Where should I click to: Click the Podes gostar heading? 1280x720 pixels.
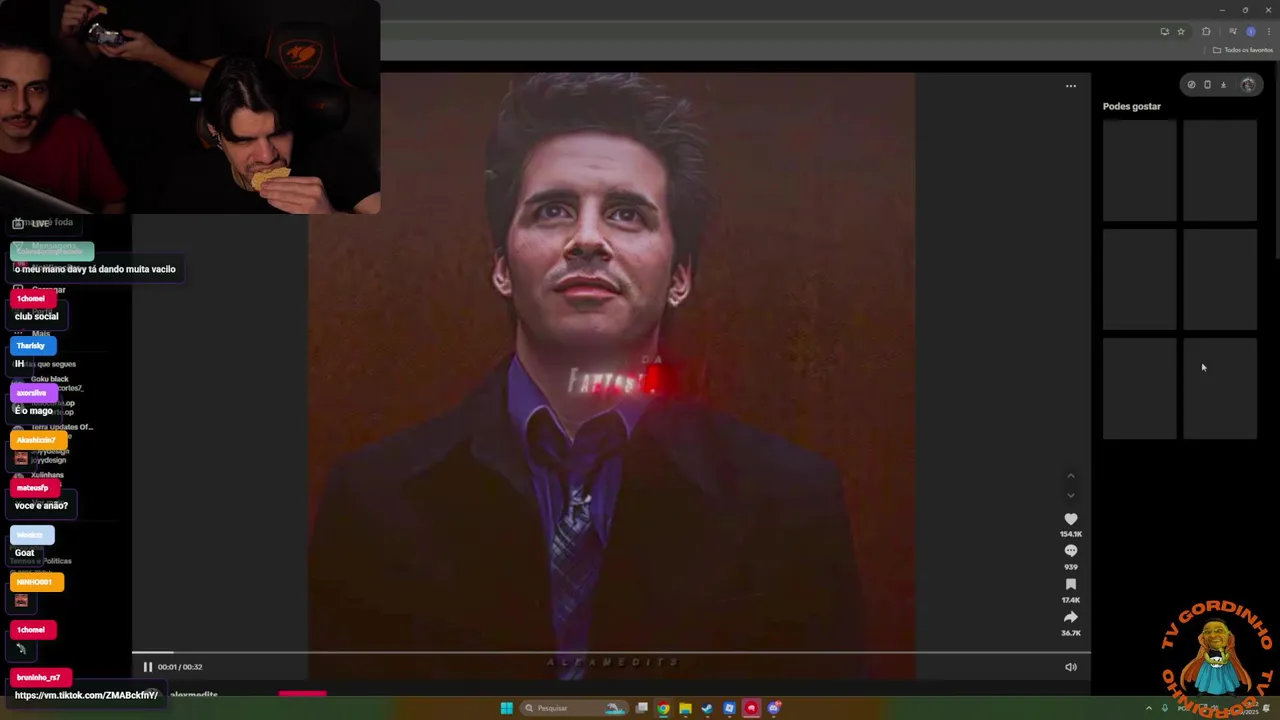tap(1132, 106)
